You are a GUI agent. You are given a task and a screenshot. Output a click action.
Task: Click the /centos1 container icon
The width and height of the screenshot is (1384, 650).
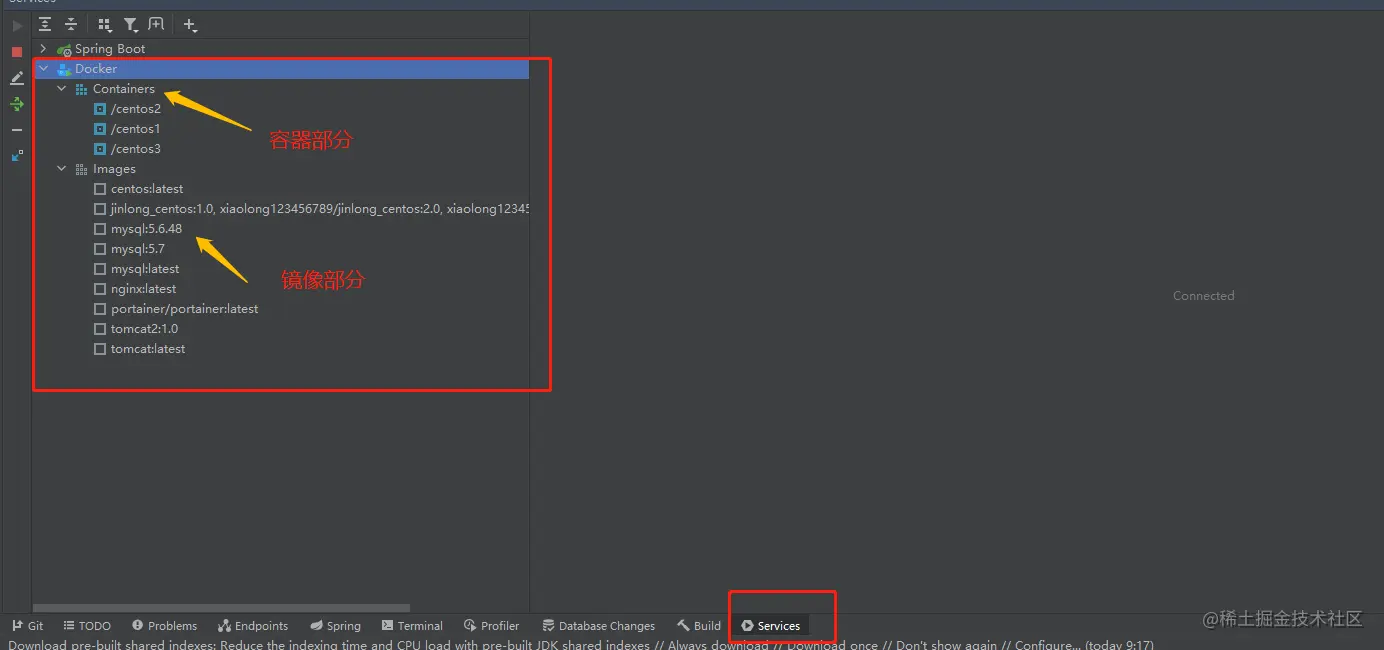click(x=100, y=129)
